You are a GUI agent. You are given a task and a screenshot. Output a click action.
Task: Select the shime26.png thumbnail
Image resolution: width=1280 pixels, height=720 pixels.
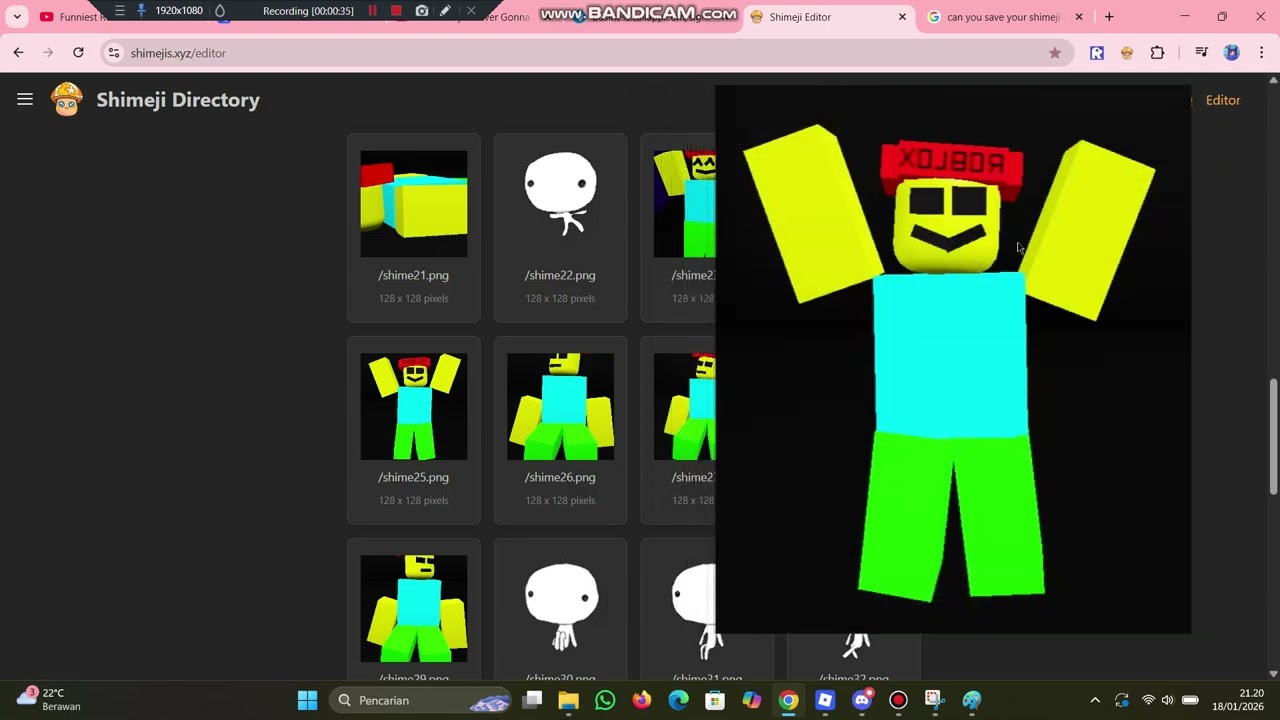click(x=560, y=406)
